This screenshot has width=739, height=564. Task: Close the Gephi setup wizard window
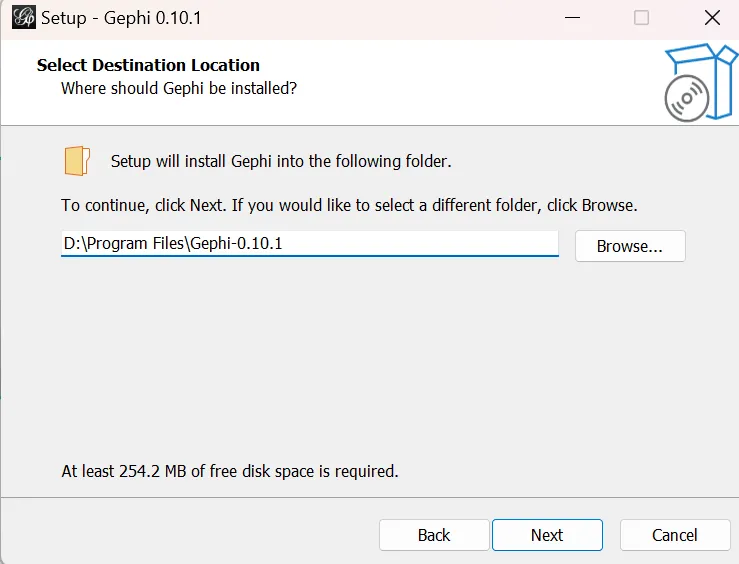click(711, 18)
